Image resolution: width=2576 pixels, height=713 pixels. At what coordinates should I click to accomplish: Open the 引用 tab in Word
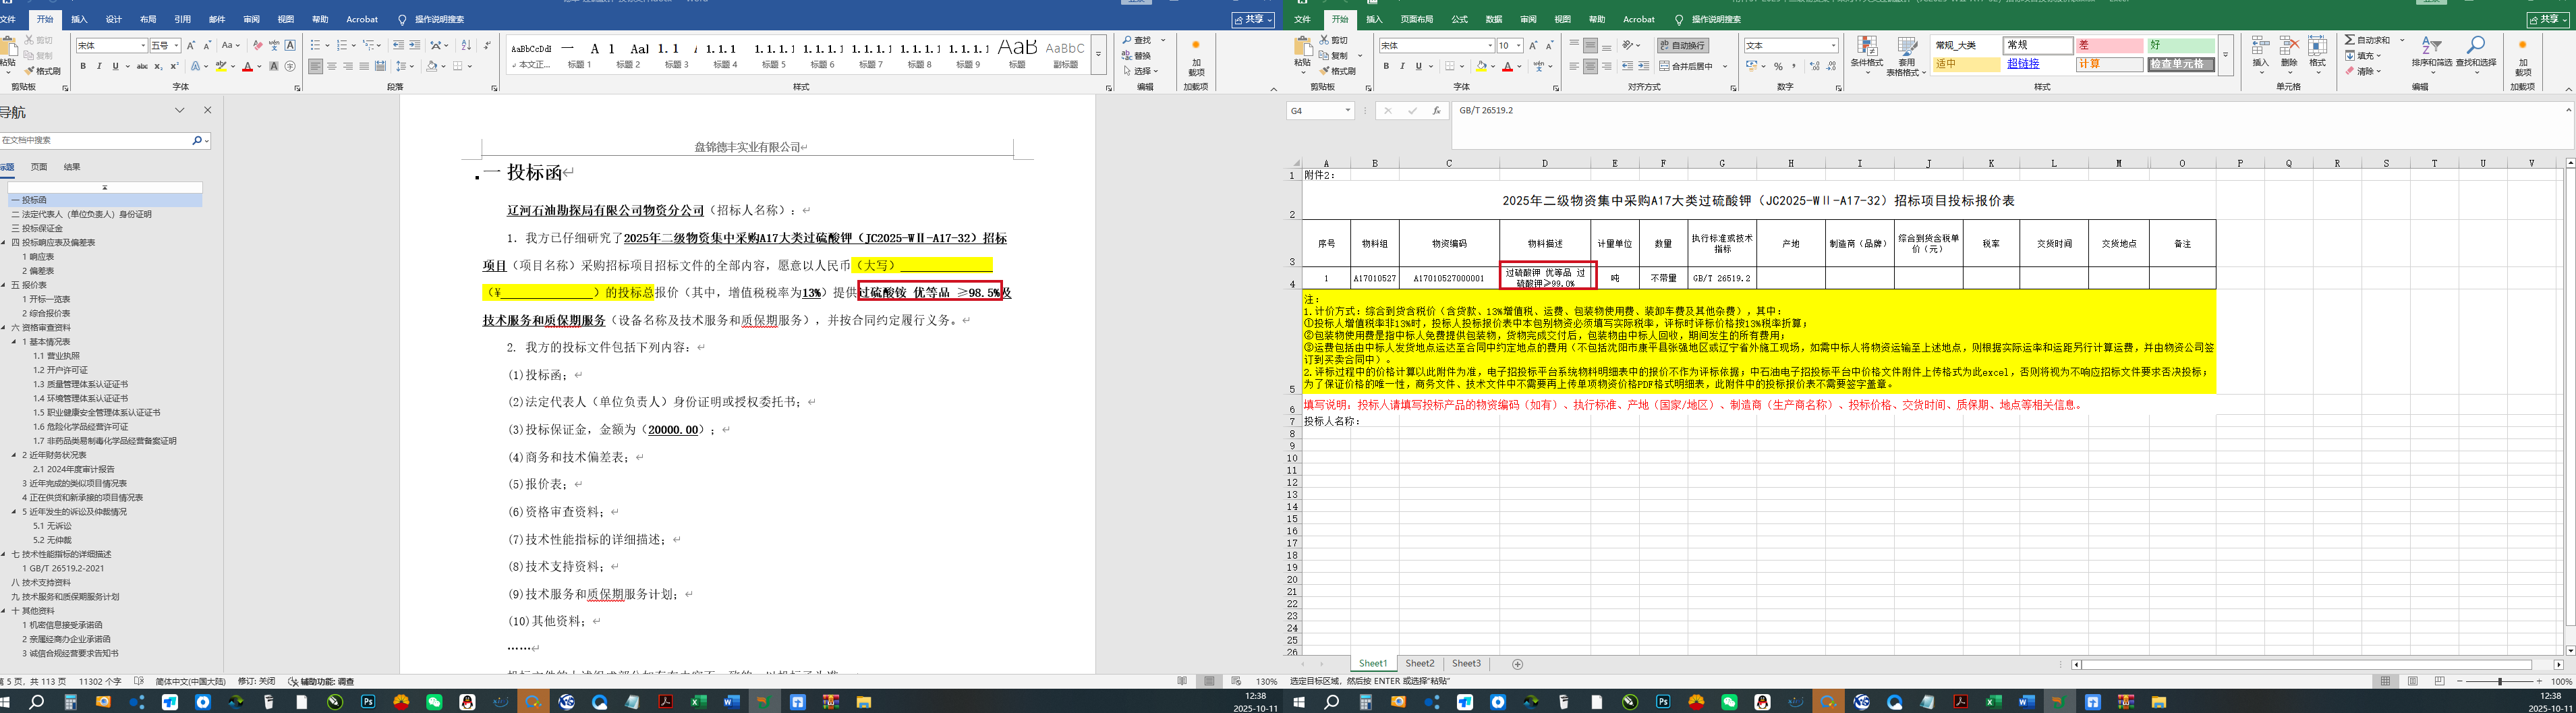coord(182,19)
